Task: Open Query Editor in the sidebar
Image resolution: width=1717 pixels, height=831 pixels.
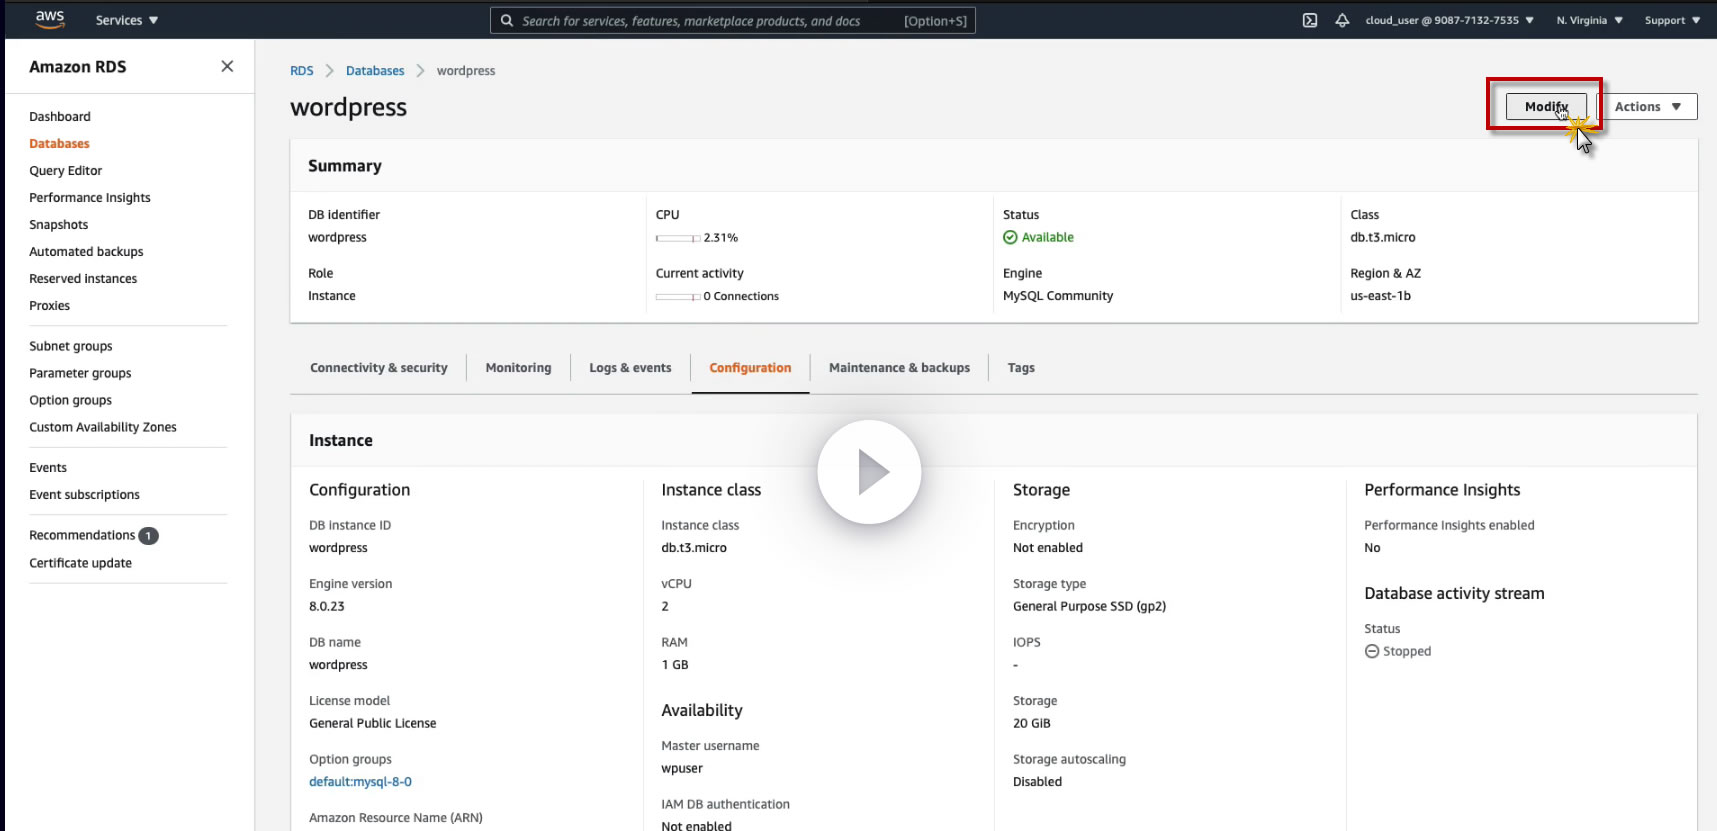Action: [65, 171]
